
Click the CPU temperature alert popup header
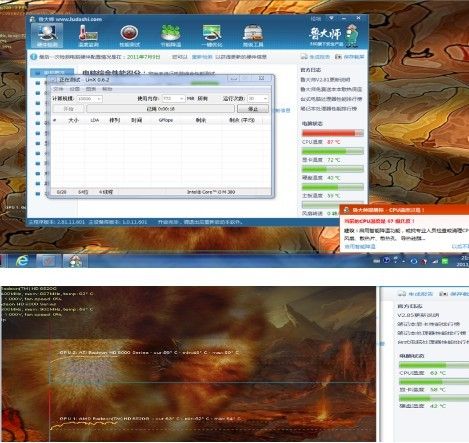coord(404,210)
